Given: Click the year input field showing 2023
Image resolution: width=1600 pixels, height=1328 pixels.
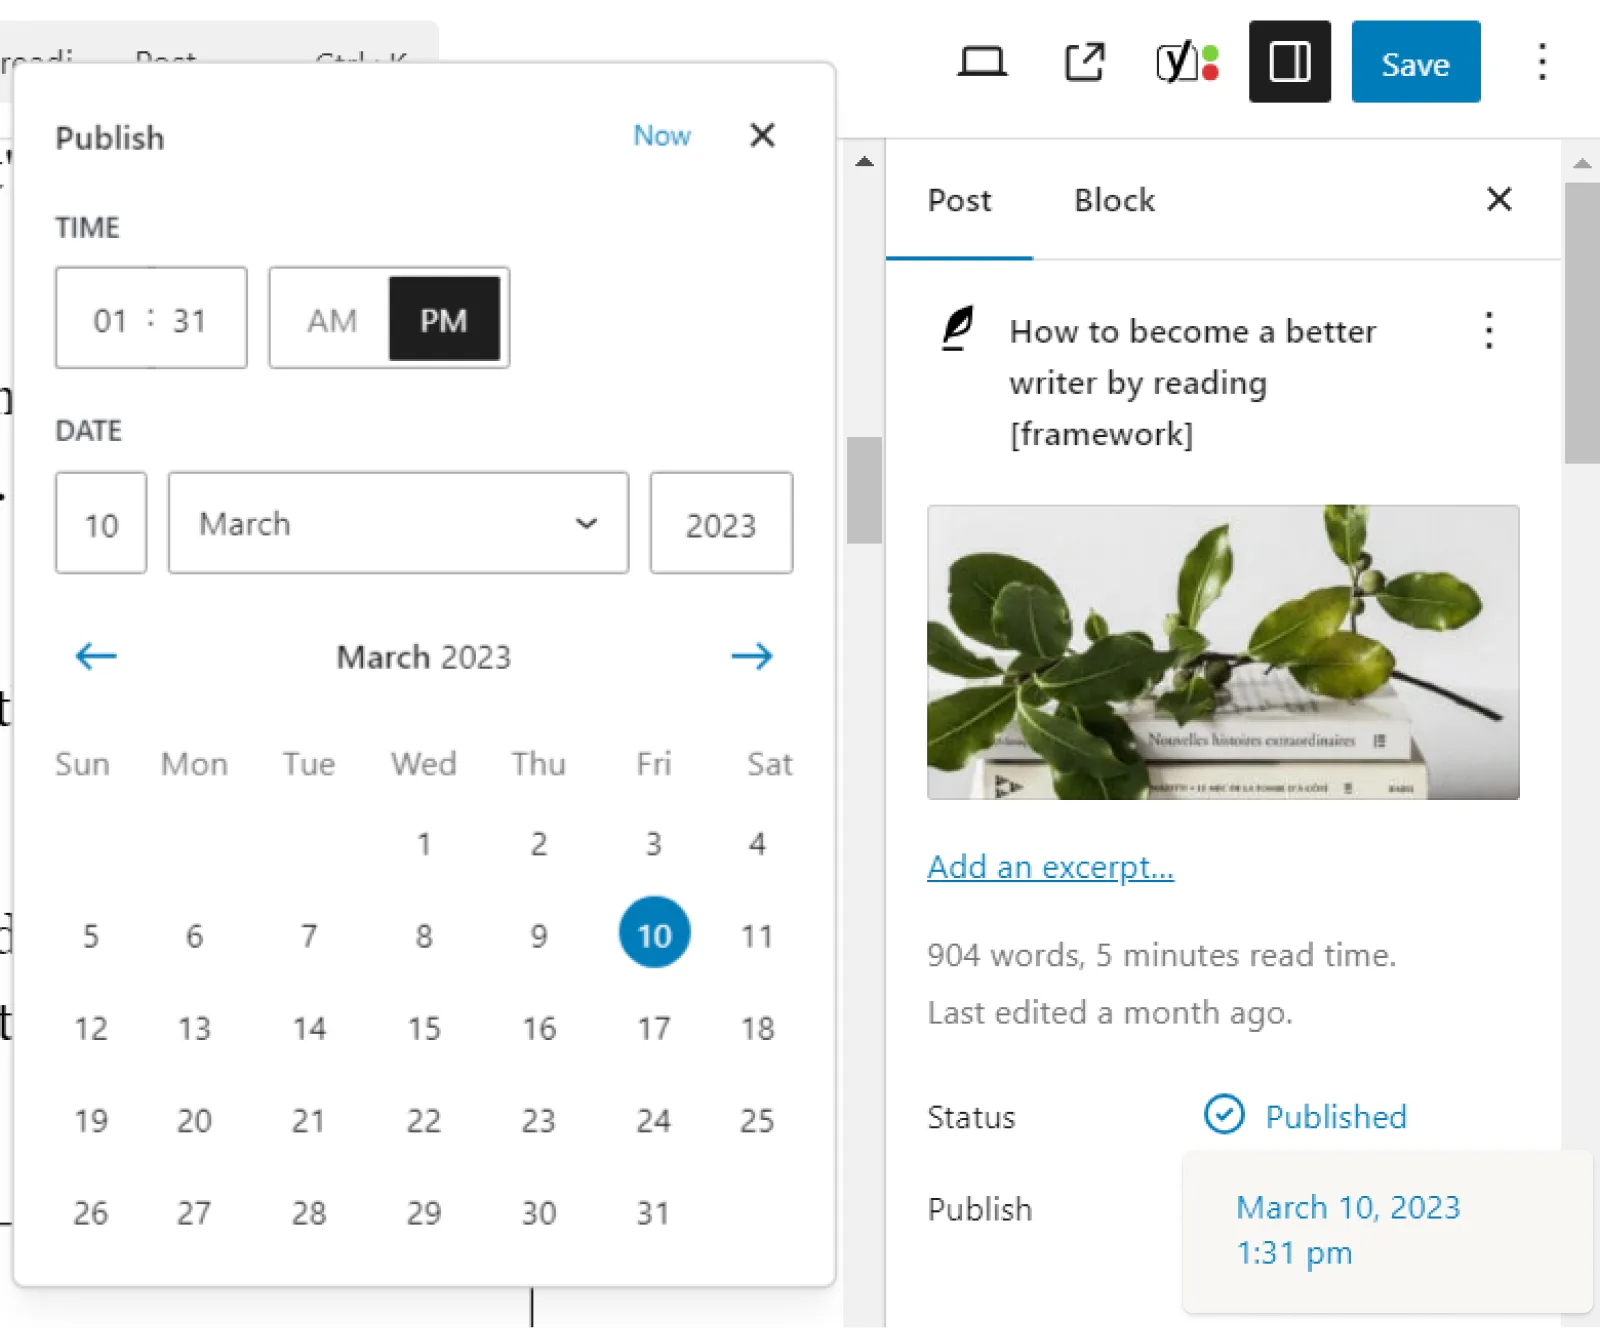Looking at the screenshot, I should 721,523.
